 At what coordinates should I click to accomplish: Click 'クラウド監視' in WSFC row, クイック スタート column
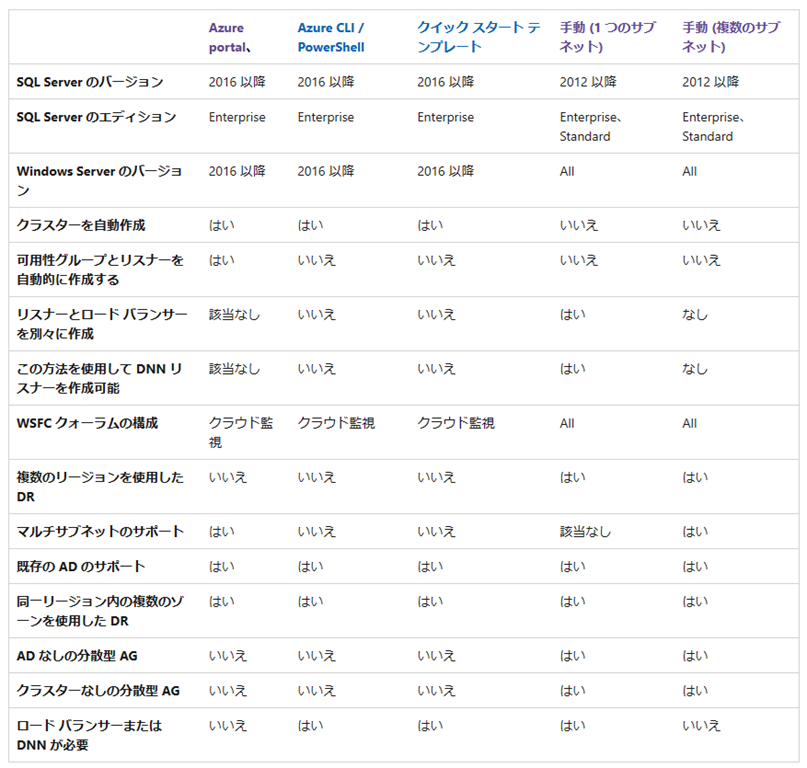pyautogui.click(x=455, y=423)
